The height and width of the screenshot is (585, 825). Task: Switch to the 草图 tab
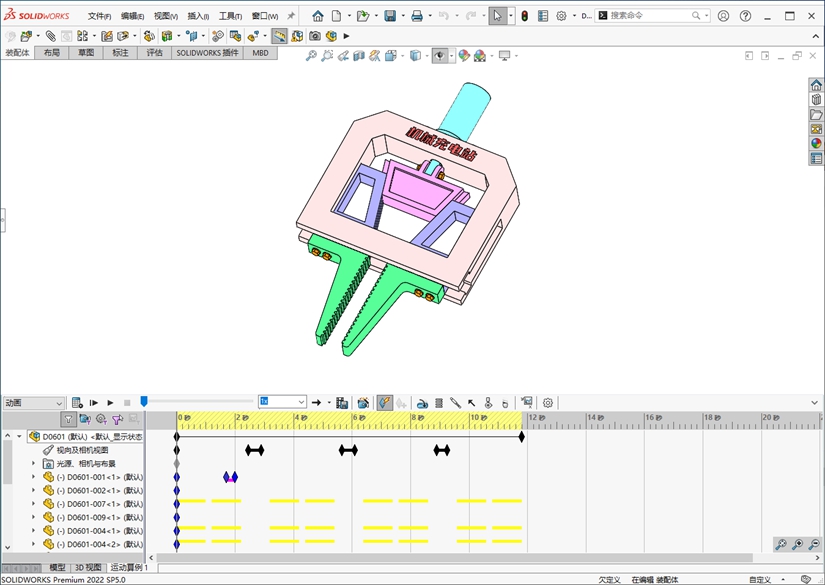tap(87, 52)
